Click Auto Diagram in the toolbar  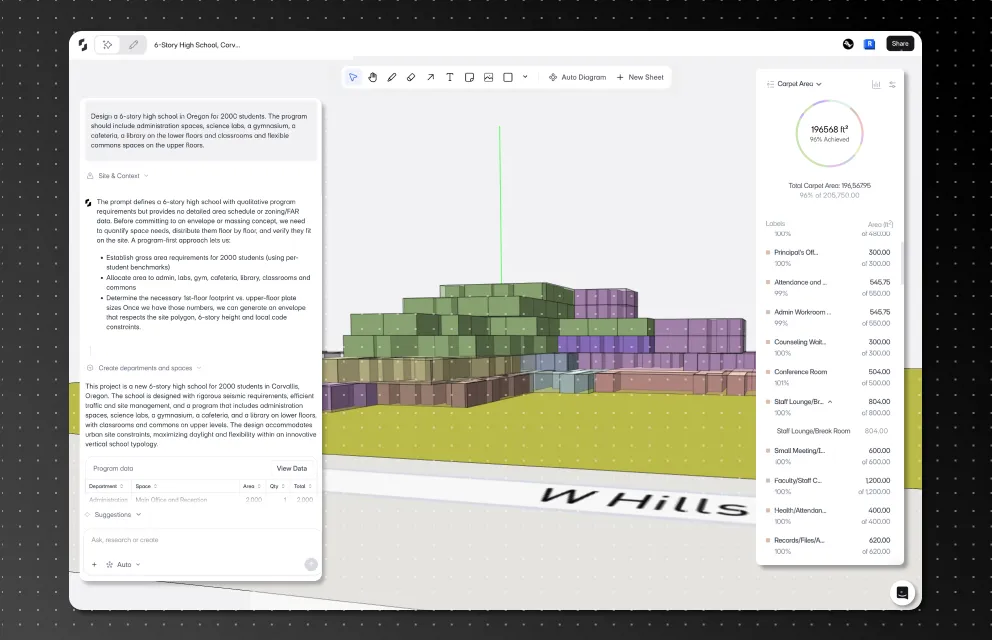click(577, 77)
